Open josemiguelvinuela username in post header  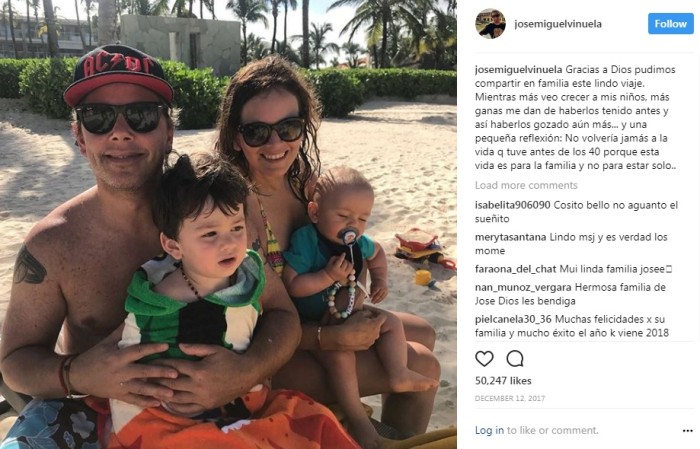[x=558, y=24]
